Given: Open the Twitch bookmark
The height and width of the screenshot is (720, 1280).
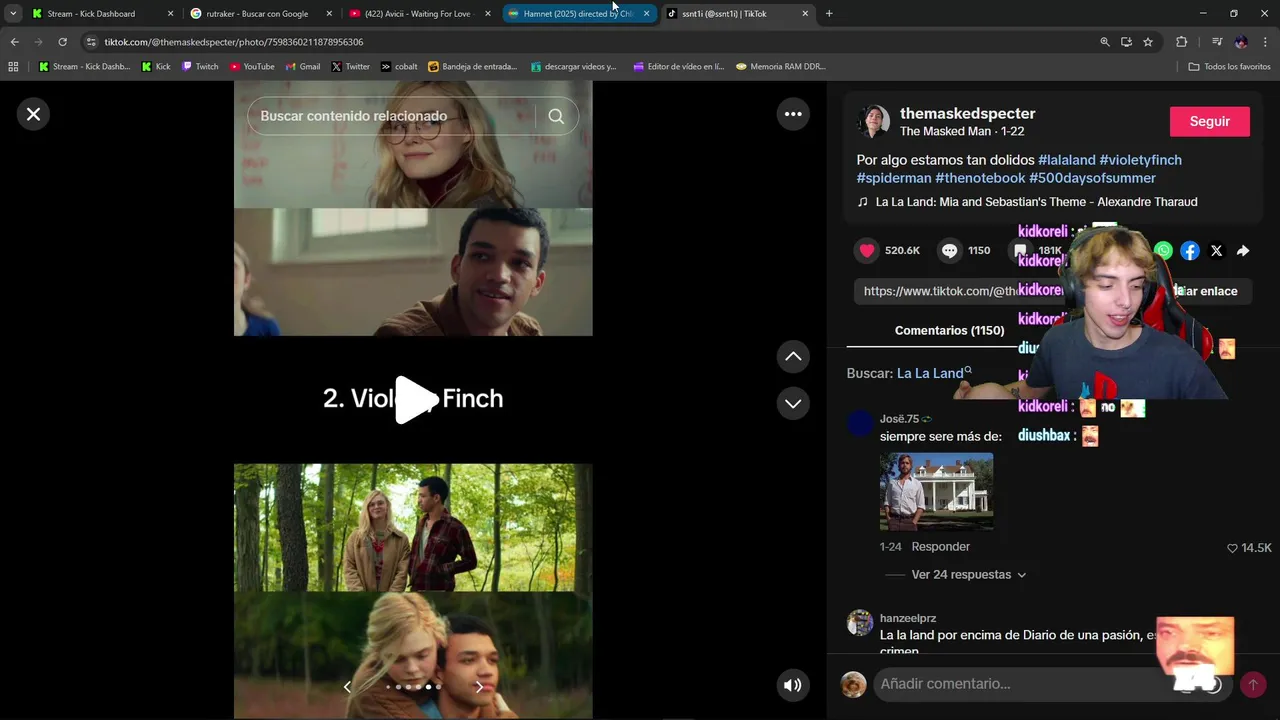Looking at the screenshot, I should [200, 67].
